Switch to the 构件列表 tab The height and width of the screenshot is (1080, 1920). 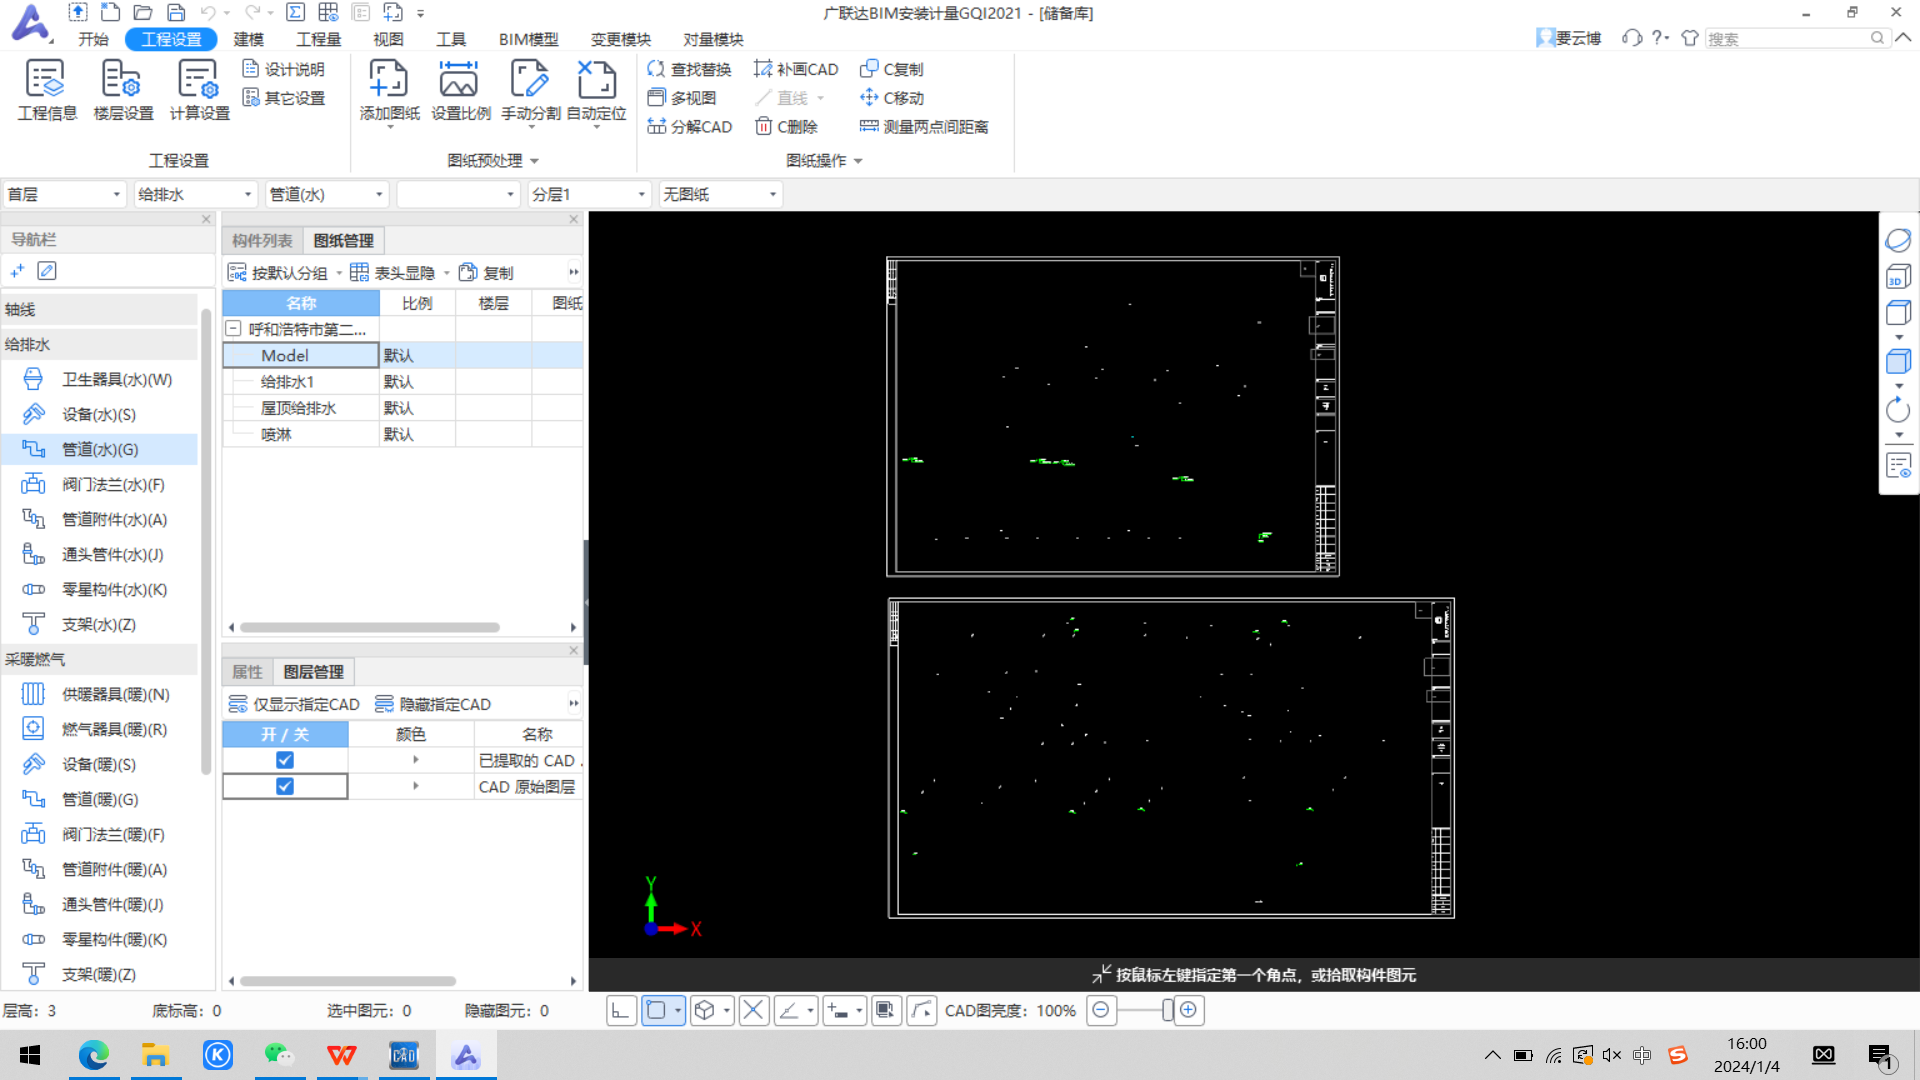click(x=262, y=240)
